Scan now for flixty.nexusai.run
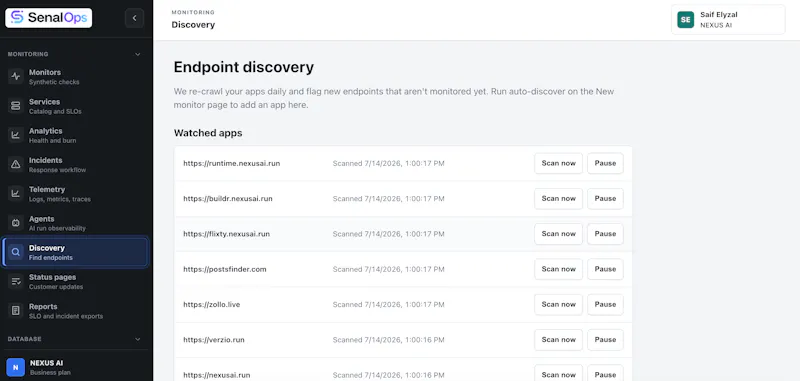 pos(558,234)
